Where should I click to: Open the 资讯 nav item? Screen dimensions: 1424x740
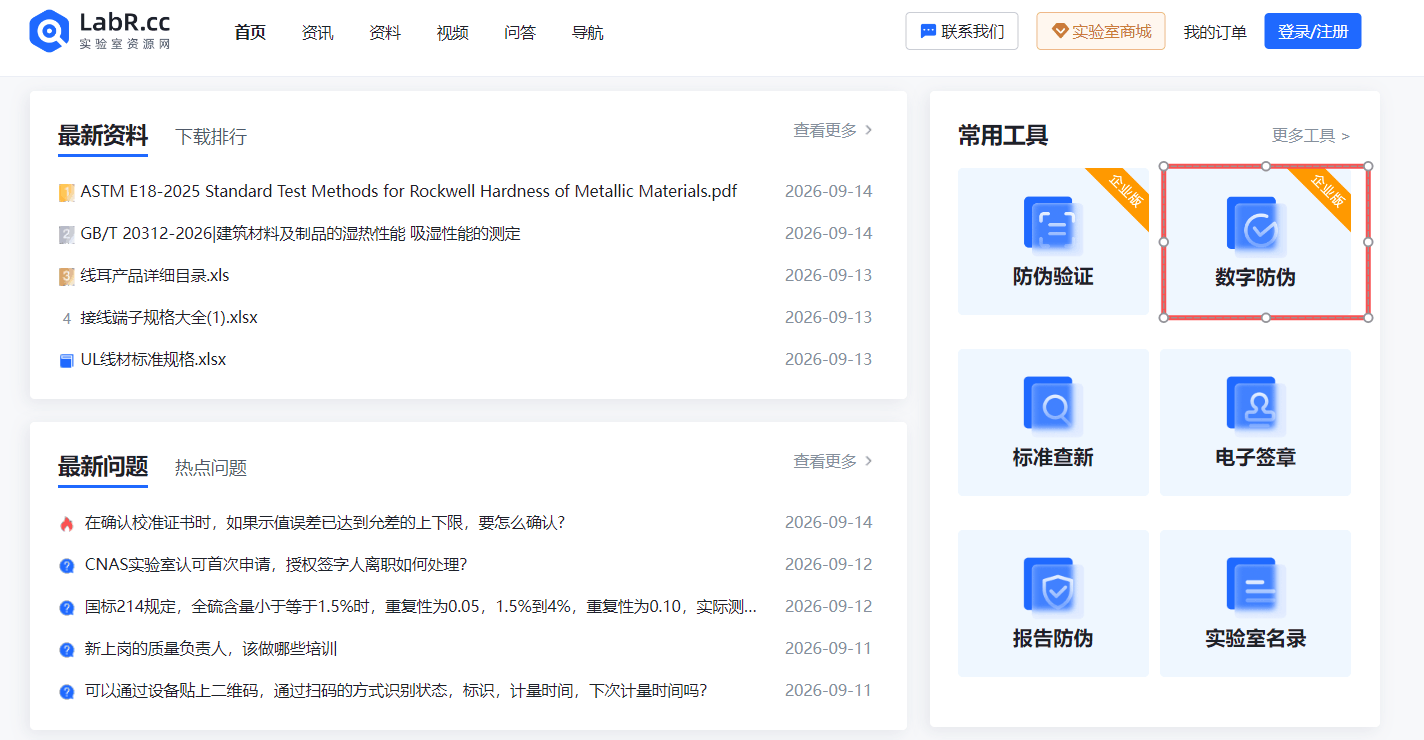[317, 32]
